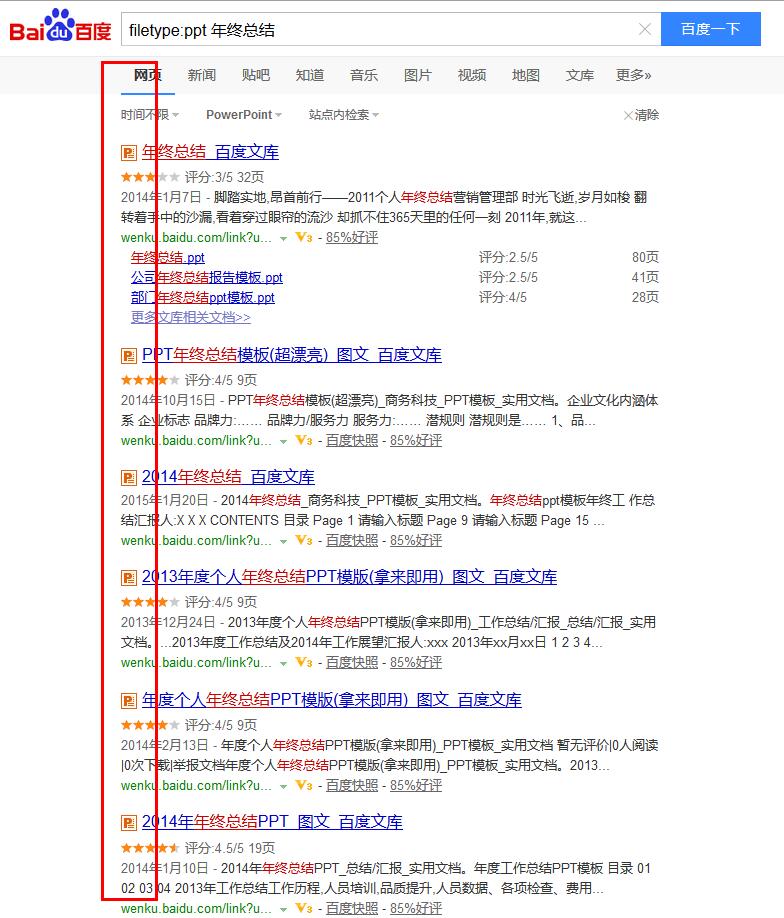
Task: Click star rating 评分:4.5/5 19页
Action: [198, 848]
